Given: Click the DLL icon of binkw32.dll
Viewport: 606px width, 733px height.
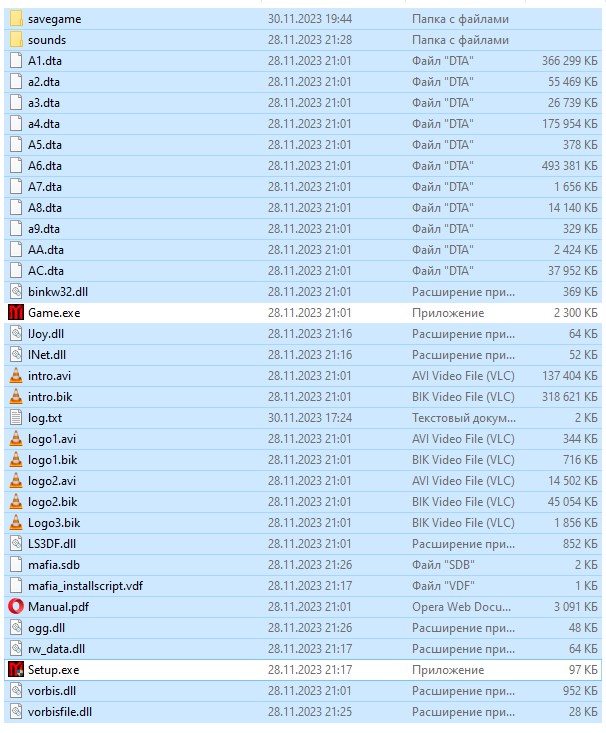Looking at the screenshot, I should point(16,292).
